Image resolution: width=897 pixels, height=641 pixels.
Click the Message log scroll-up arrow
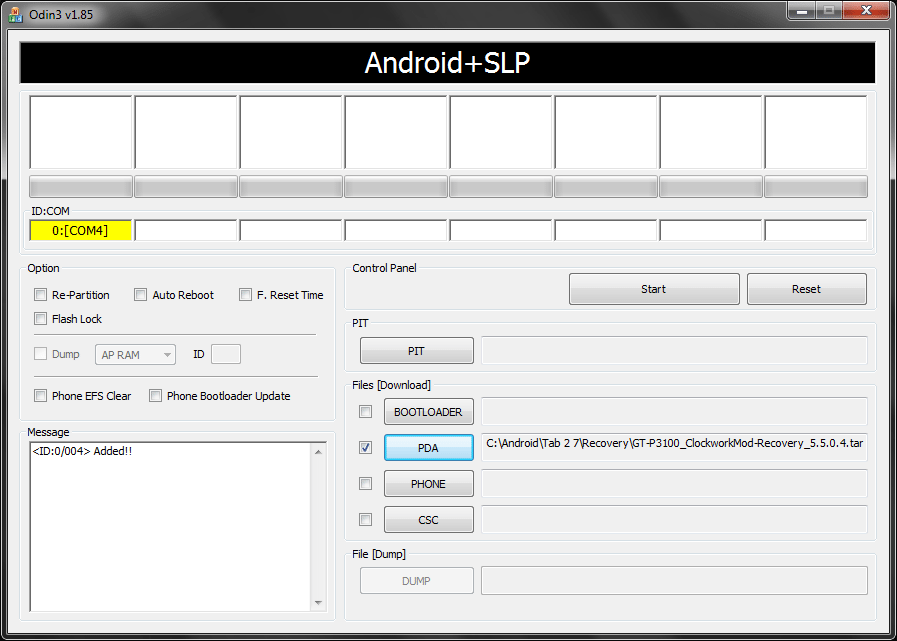[x=319, y=452]
